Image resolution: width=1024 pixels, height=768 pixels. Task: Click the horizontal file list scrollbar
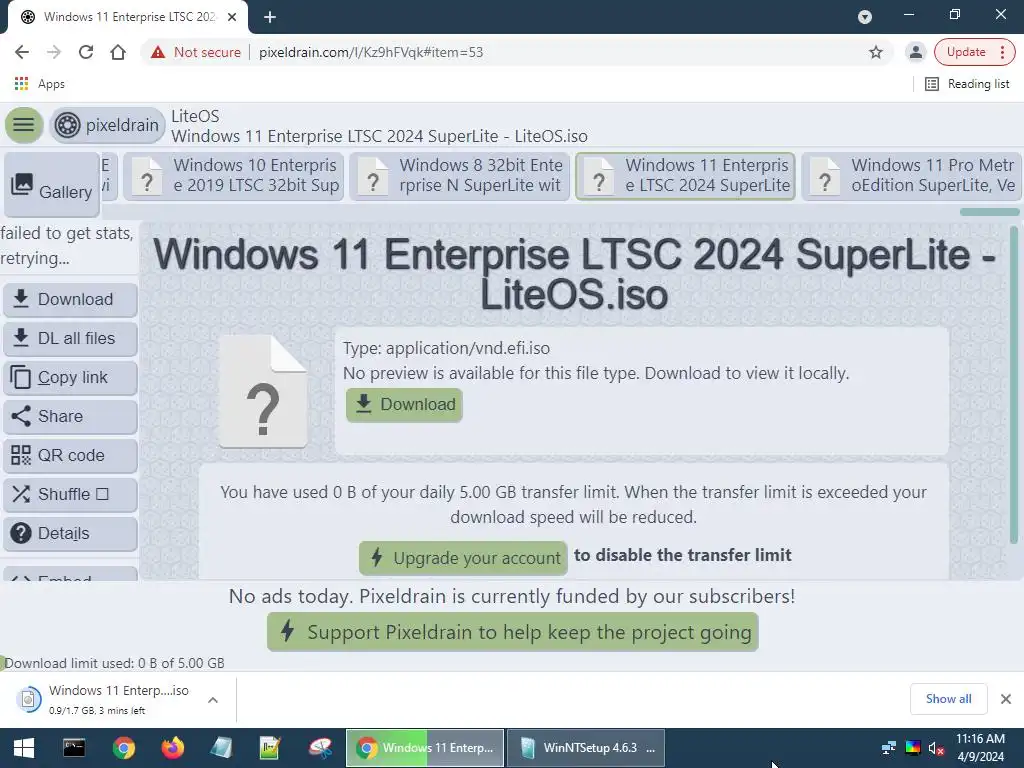pos(989,212)
